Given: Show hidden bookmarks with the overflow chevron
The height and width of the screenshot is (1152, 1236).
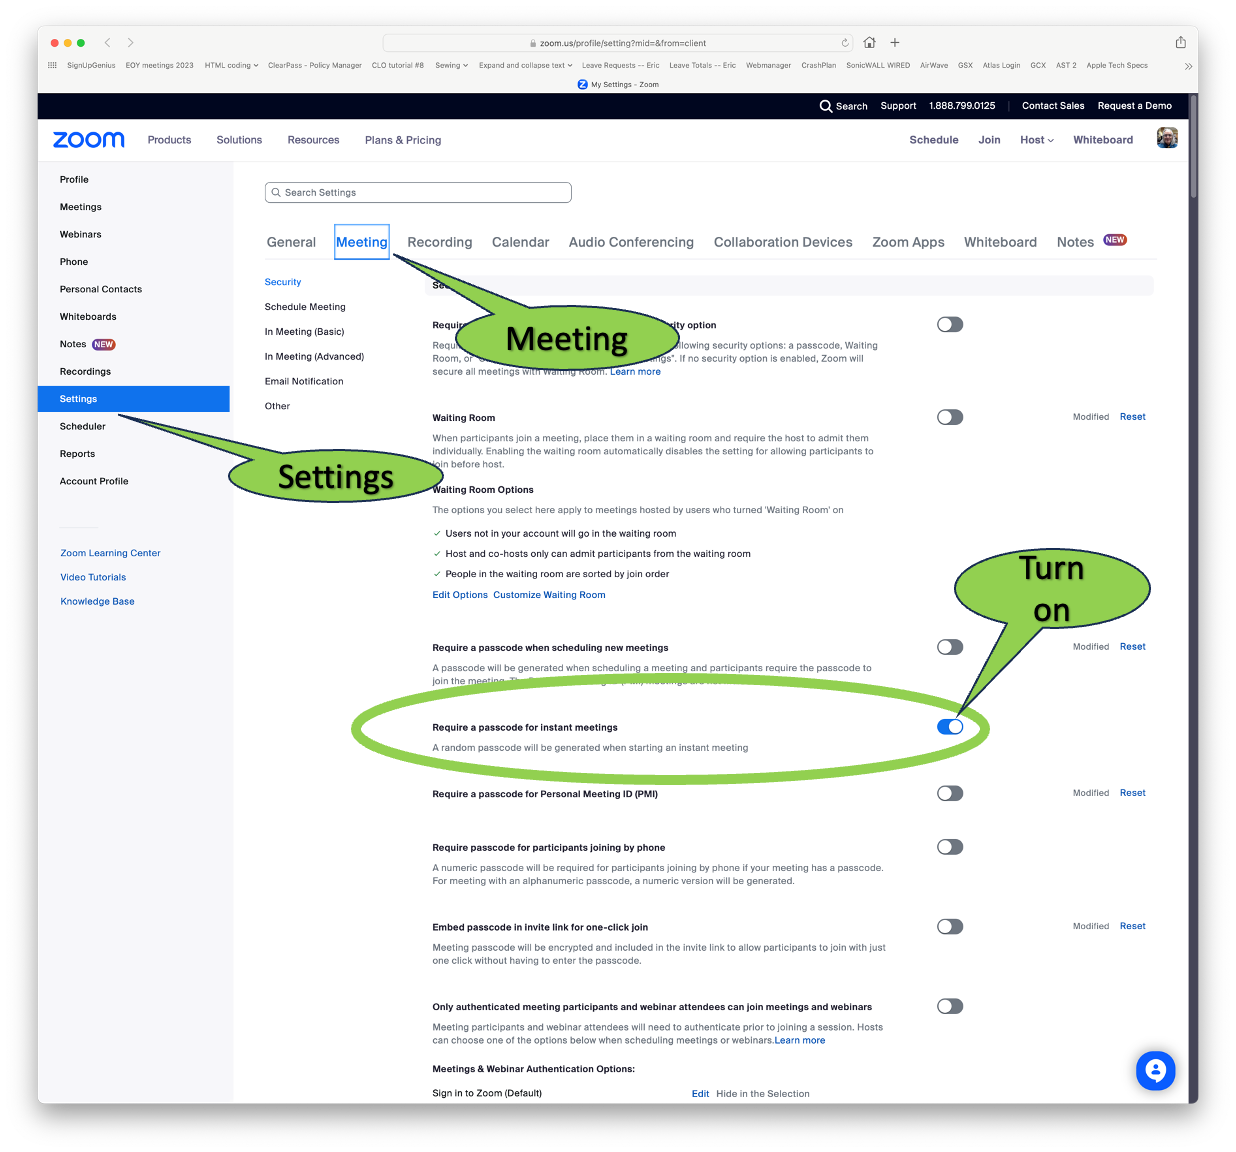Looking at the screenshot, I should click(x=1188, y=66).
